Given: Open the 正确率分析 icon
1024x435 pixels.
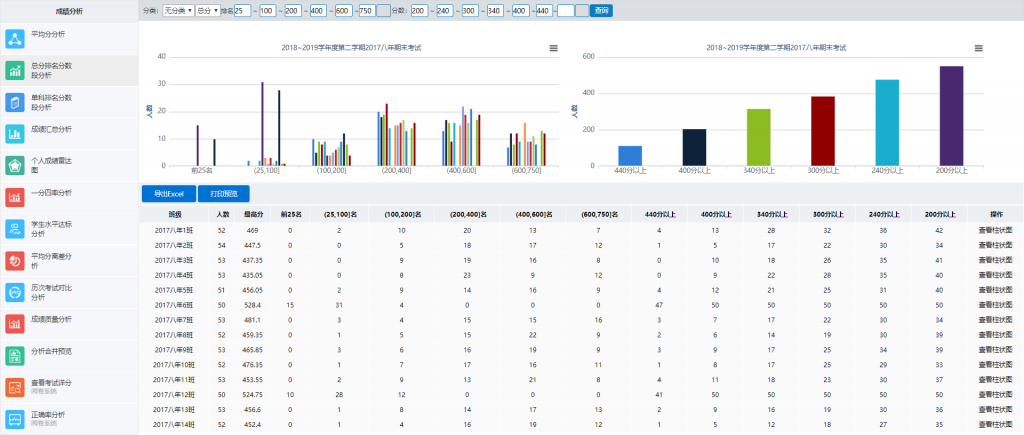Looking at the screenshot, I should pos(15,419).
